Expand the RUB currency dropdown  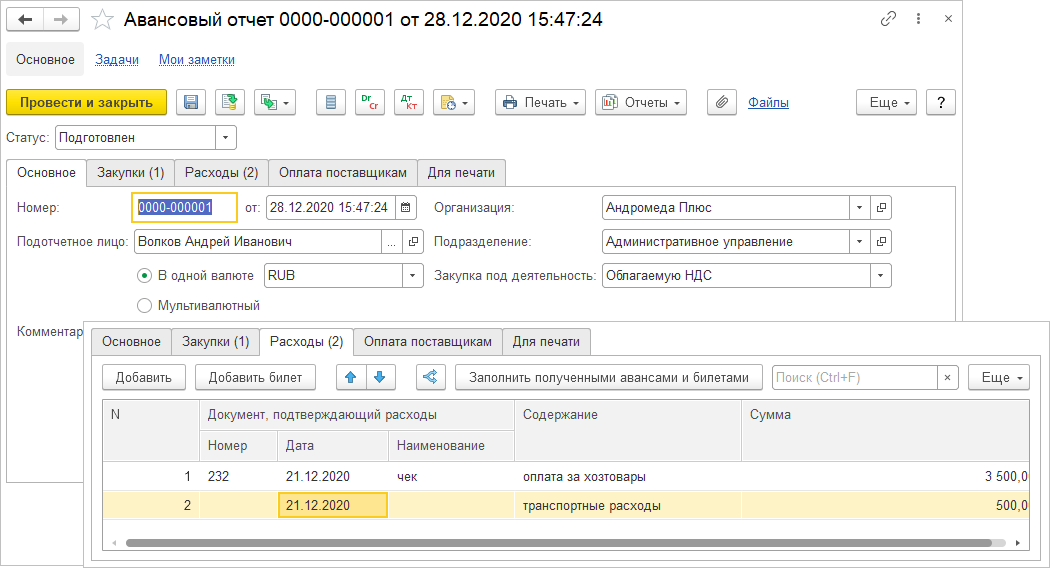click(x=412, y=276)
